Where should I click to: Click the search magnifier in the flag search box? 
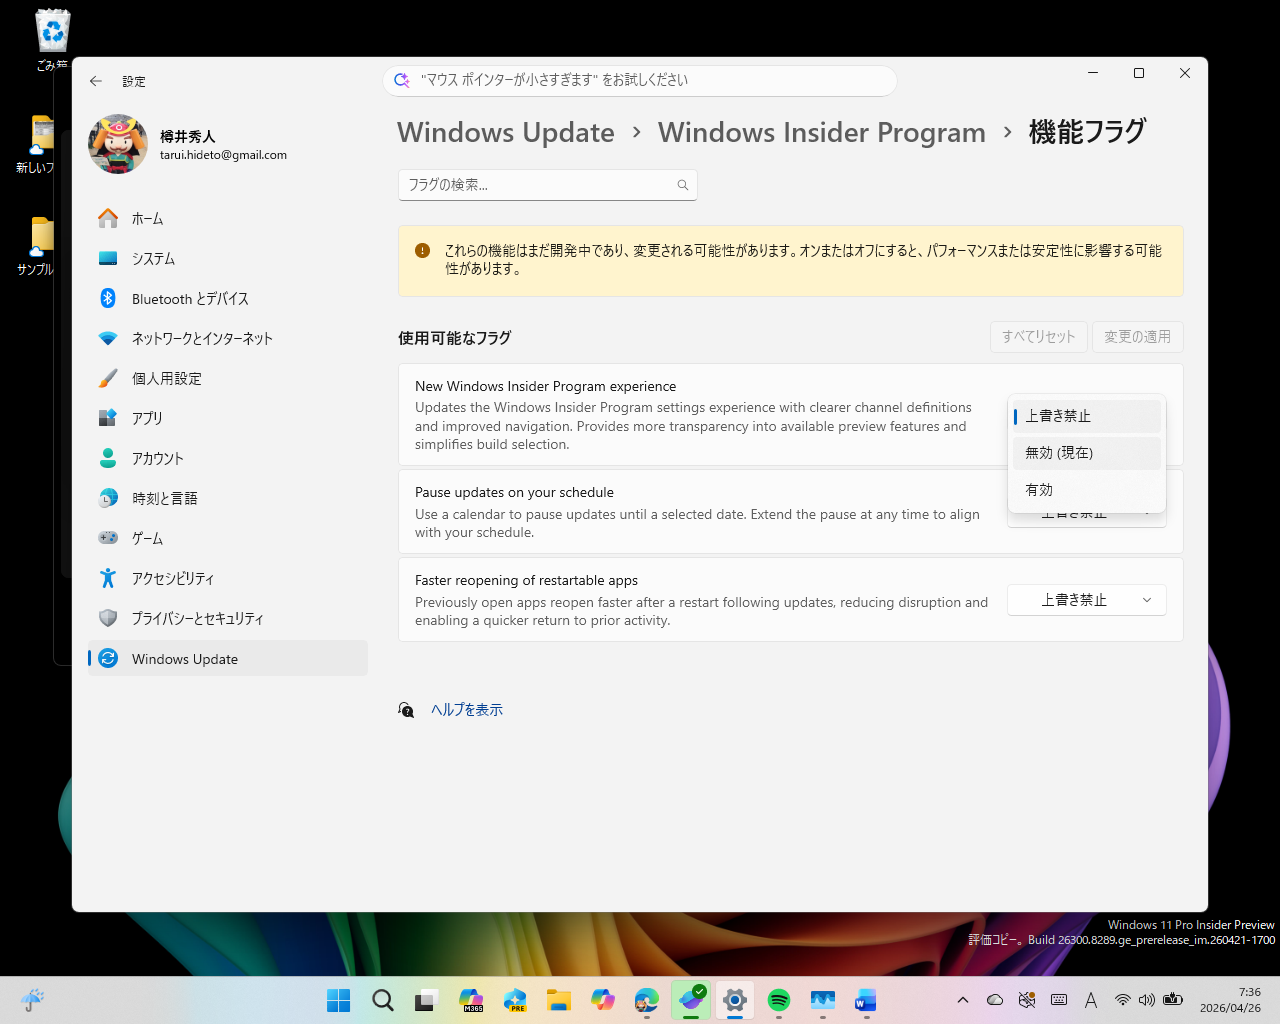pyautogui.click(x=682, y=185)
